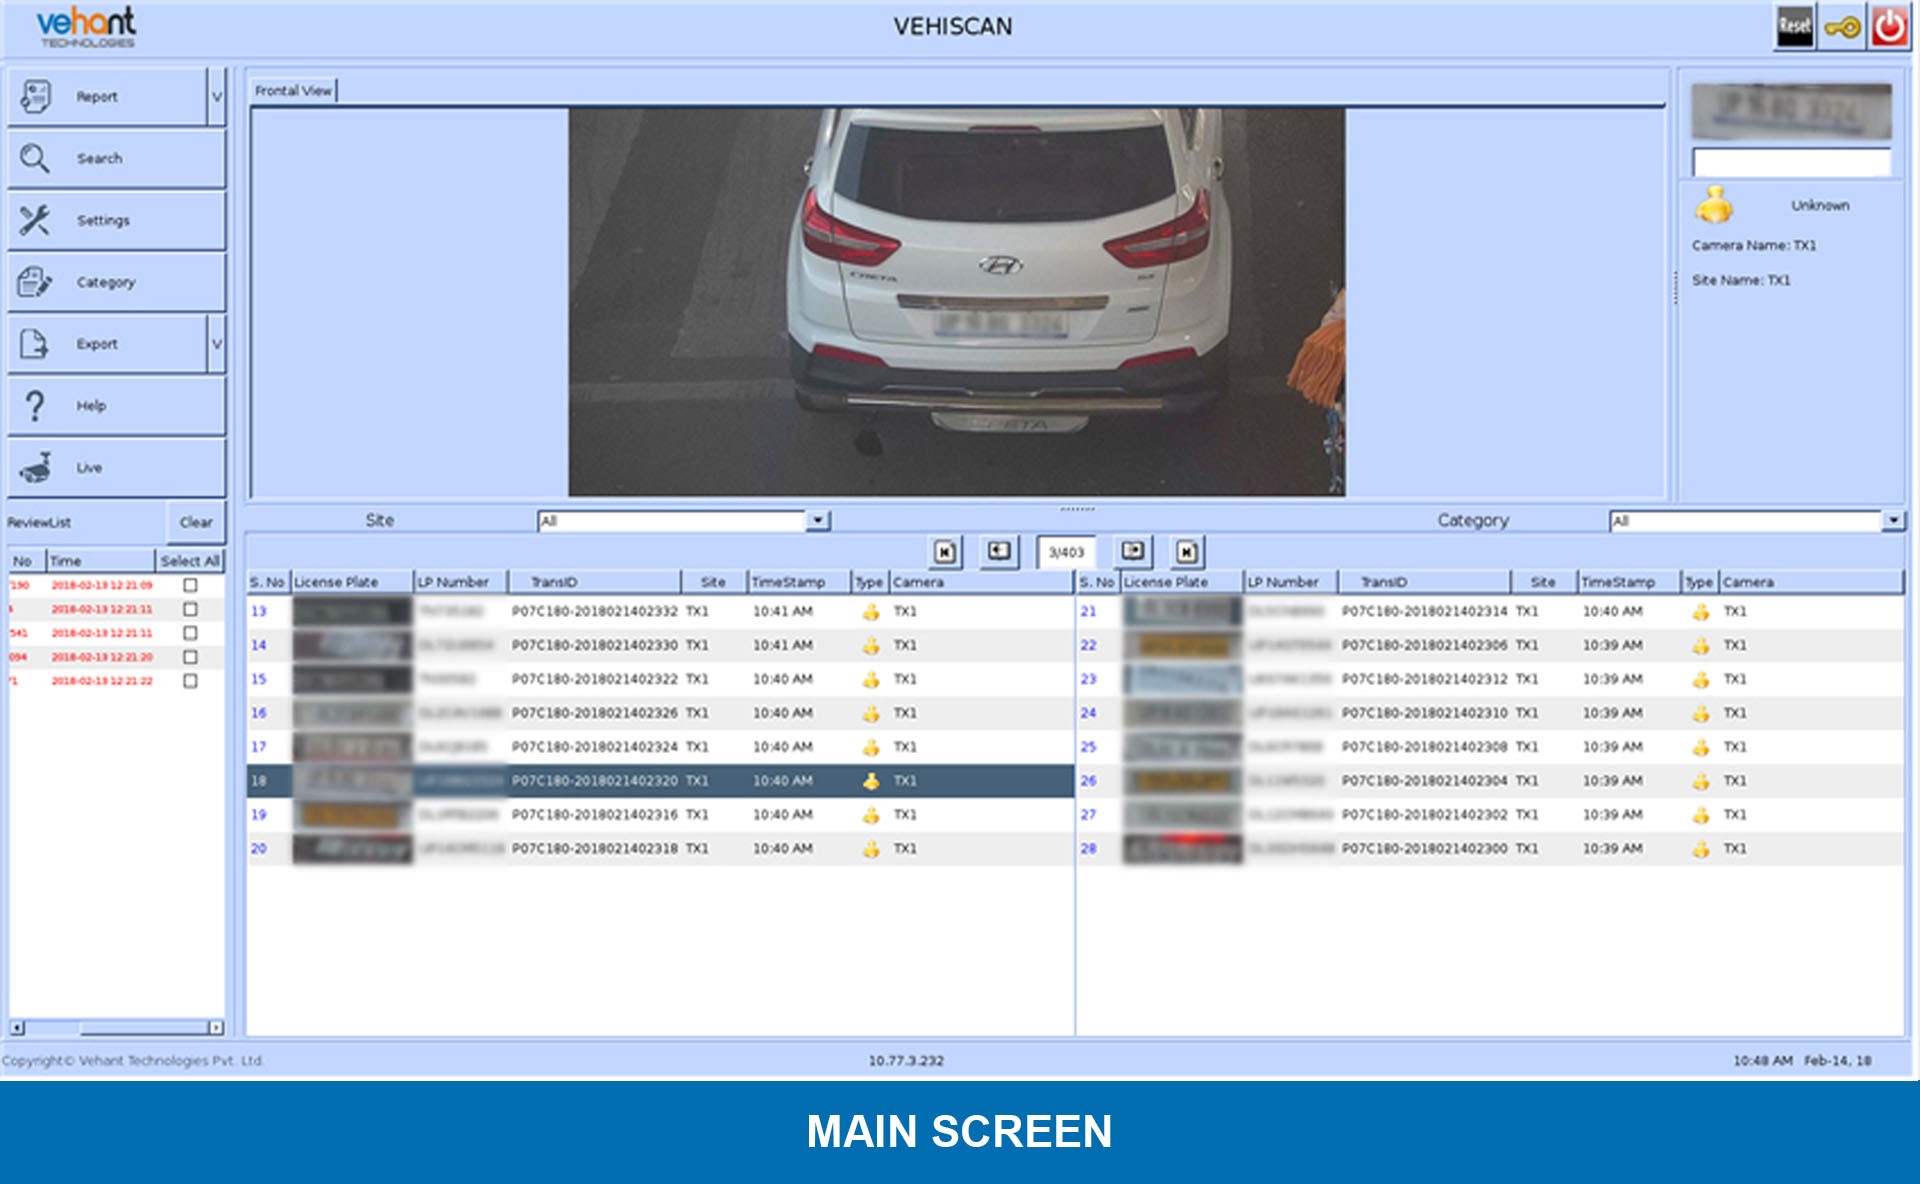Click type icon in row 15
Image resolution: width=1920 pixels, height=1184 pixels.
[x=871, y=679]
